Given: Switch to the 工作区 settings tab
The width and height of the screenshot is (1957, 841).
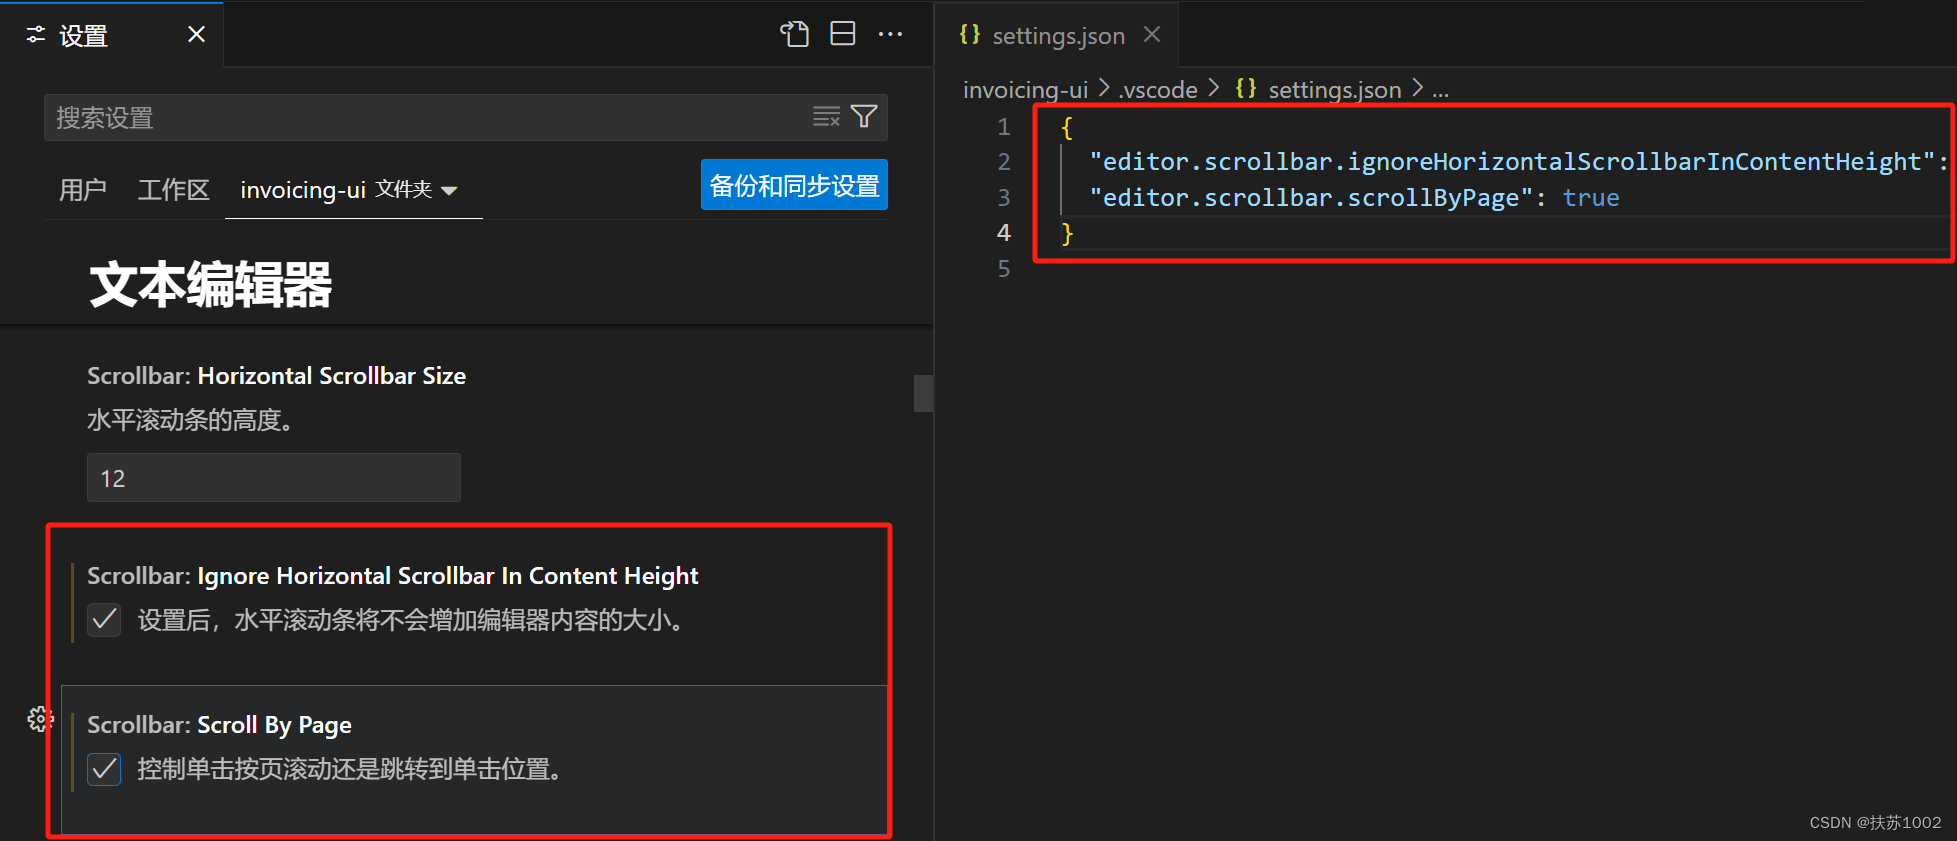Looking at the screenshot, I should coord(173,190).
